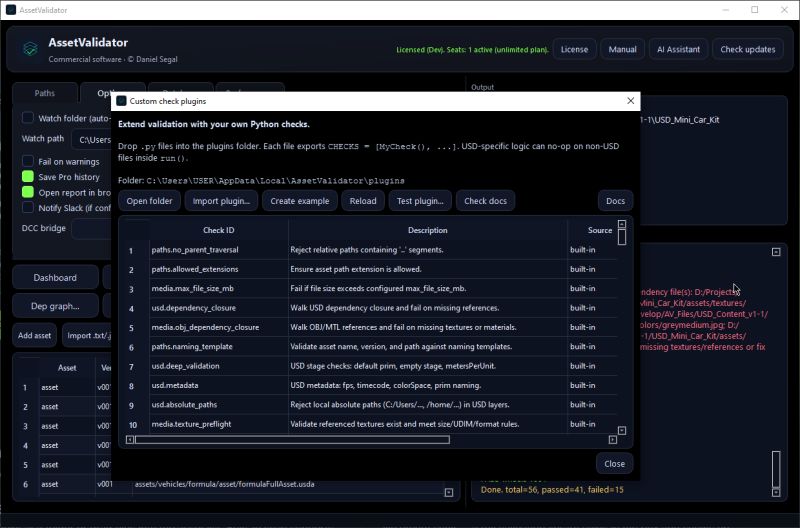This screenshot has height=528, width=800.
Task: Click scroll arrow at bottom of asset list
Action: click(x=448, y=492)
